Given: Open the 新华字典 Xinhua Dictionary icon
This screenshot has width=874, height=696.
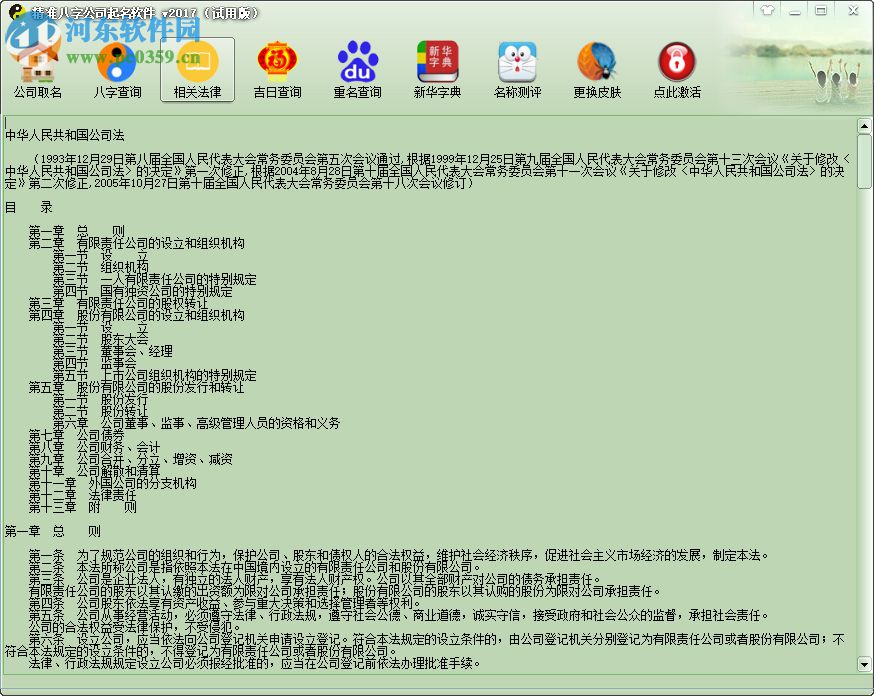Looking at the screenshot, I should 437,62.
